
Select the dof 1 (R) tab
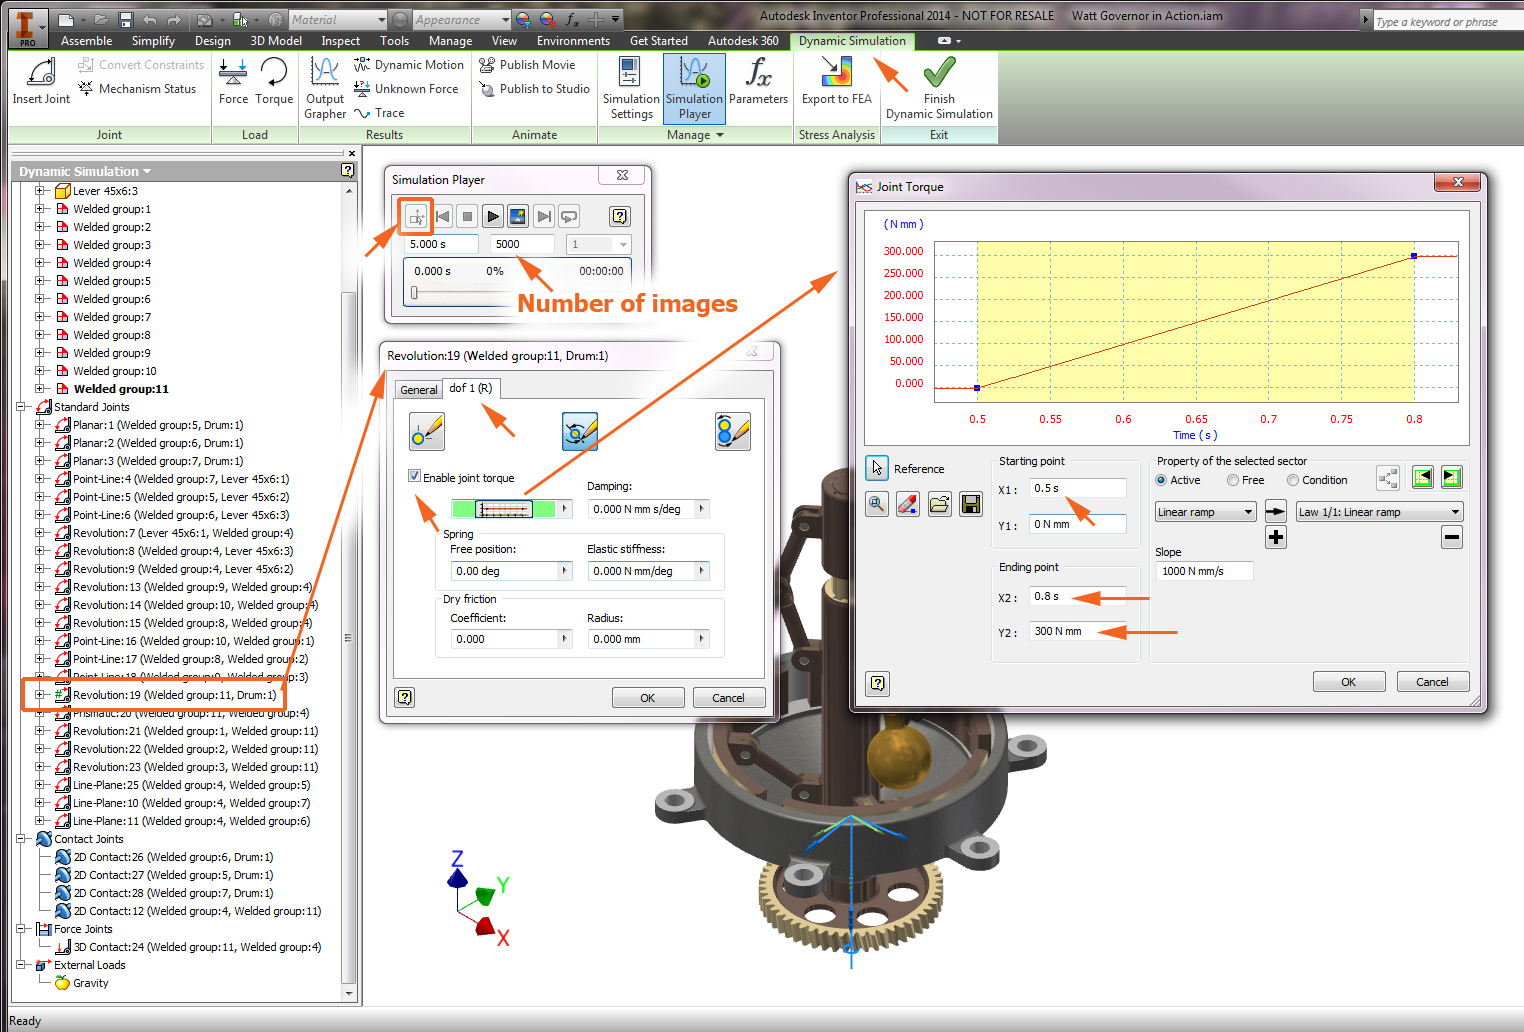coord(470,388)
